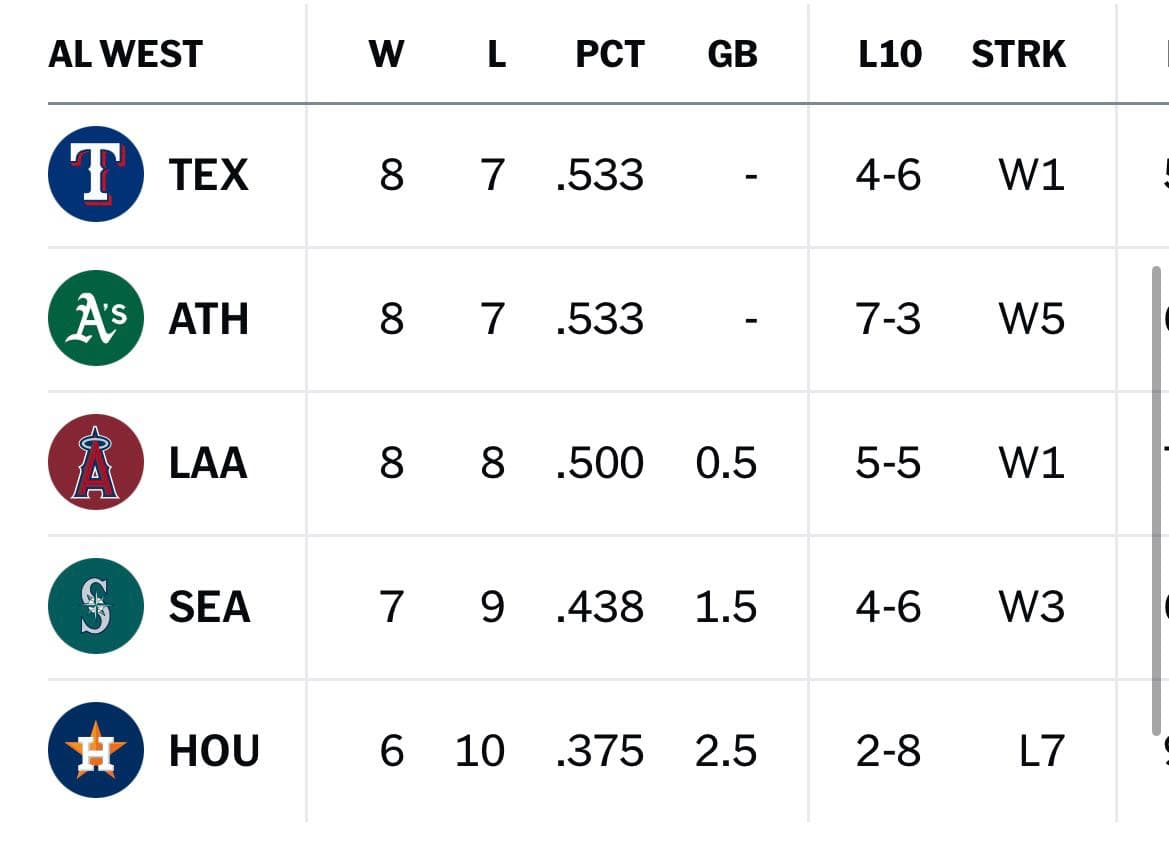Screen dimensions: 1169x845
Task: Sort standings by PCT column header
Action: tap(610, 54)
